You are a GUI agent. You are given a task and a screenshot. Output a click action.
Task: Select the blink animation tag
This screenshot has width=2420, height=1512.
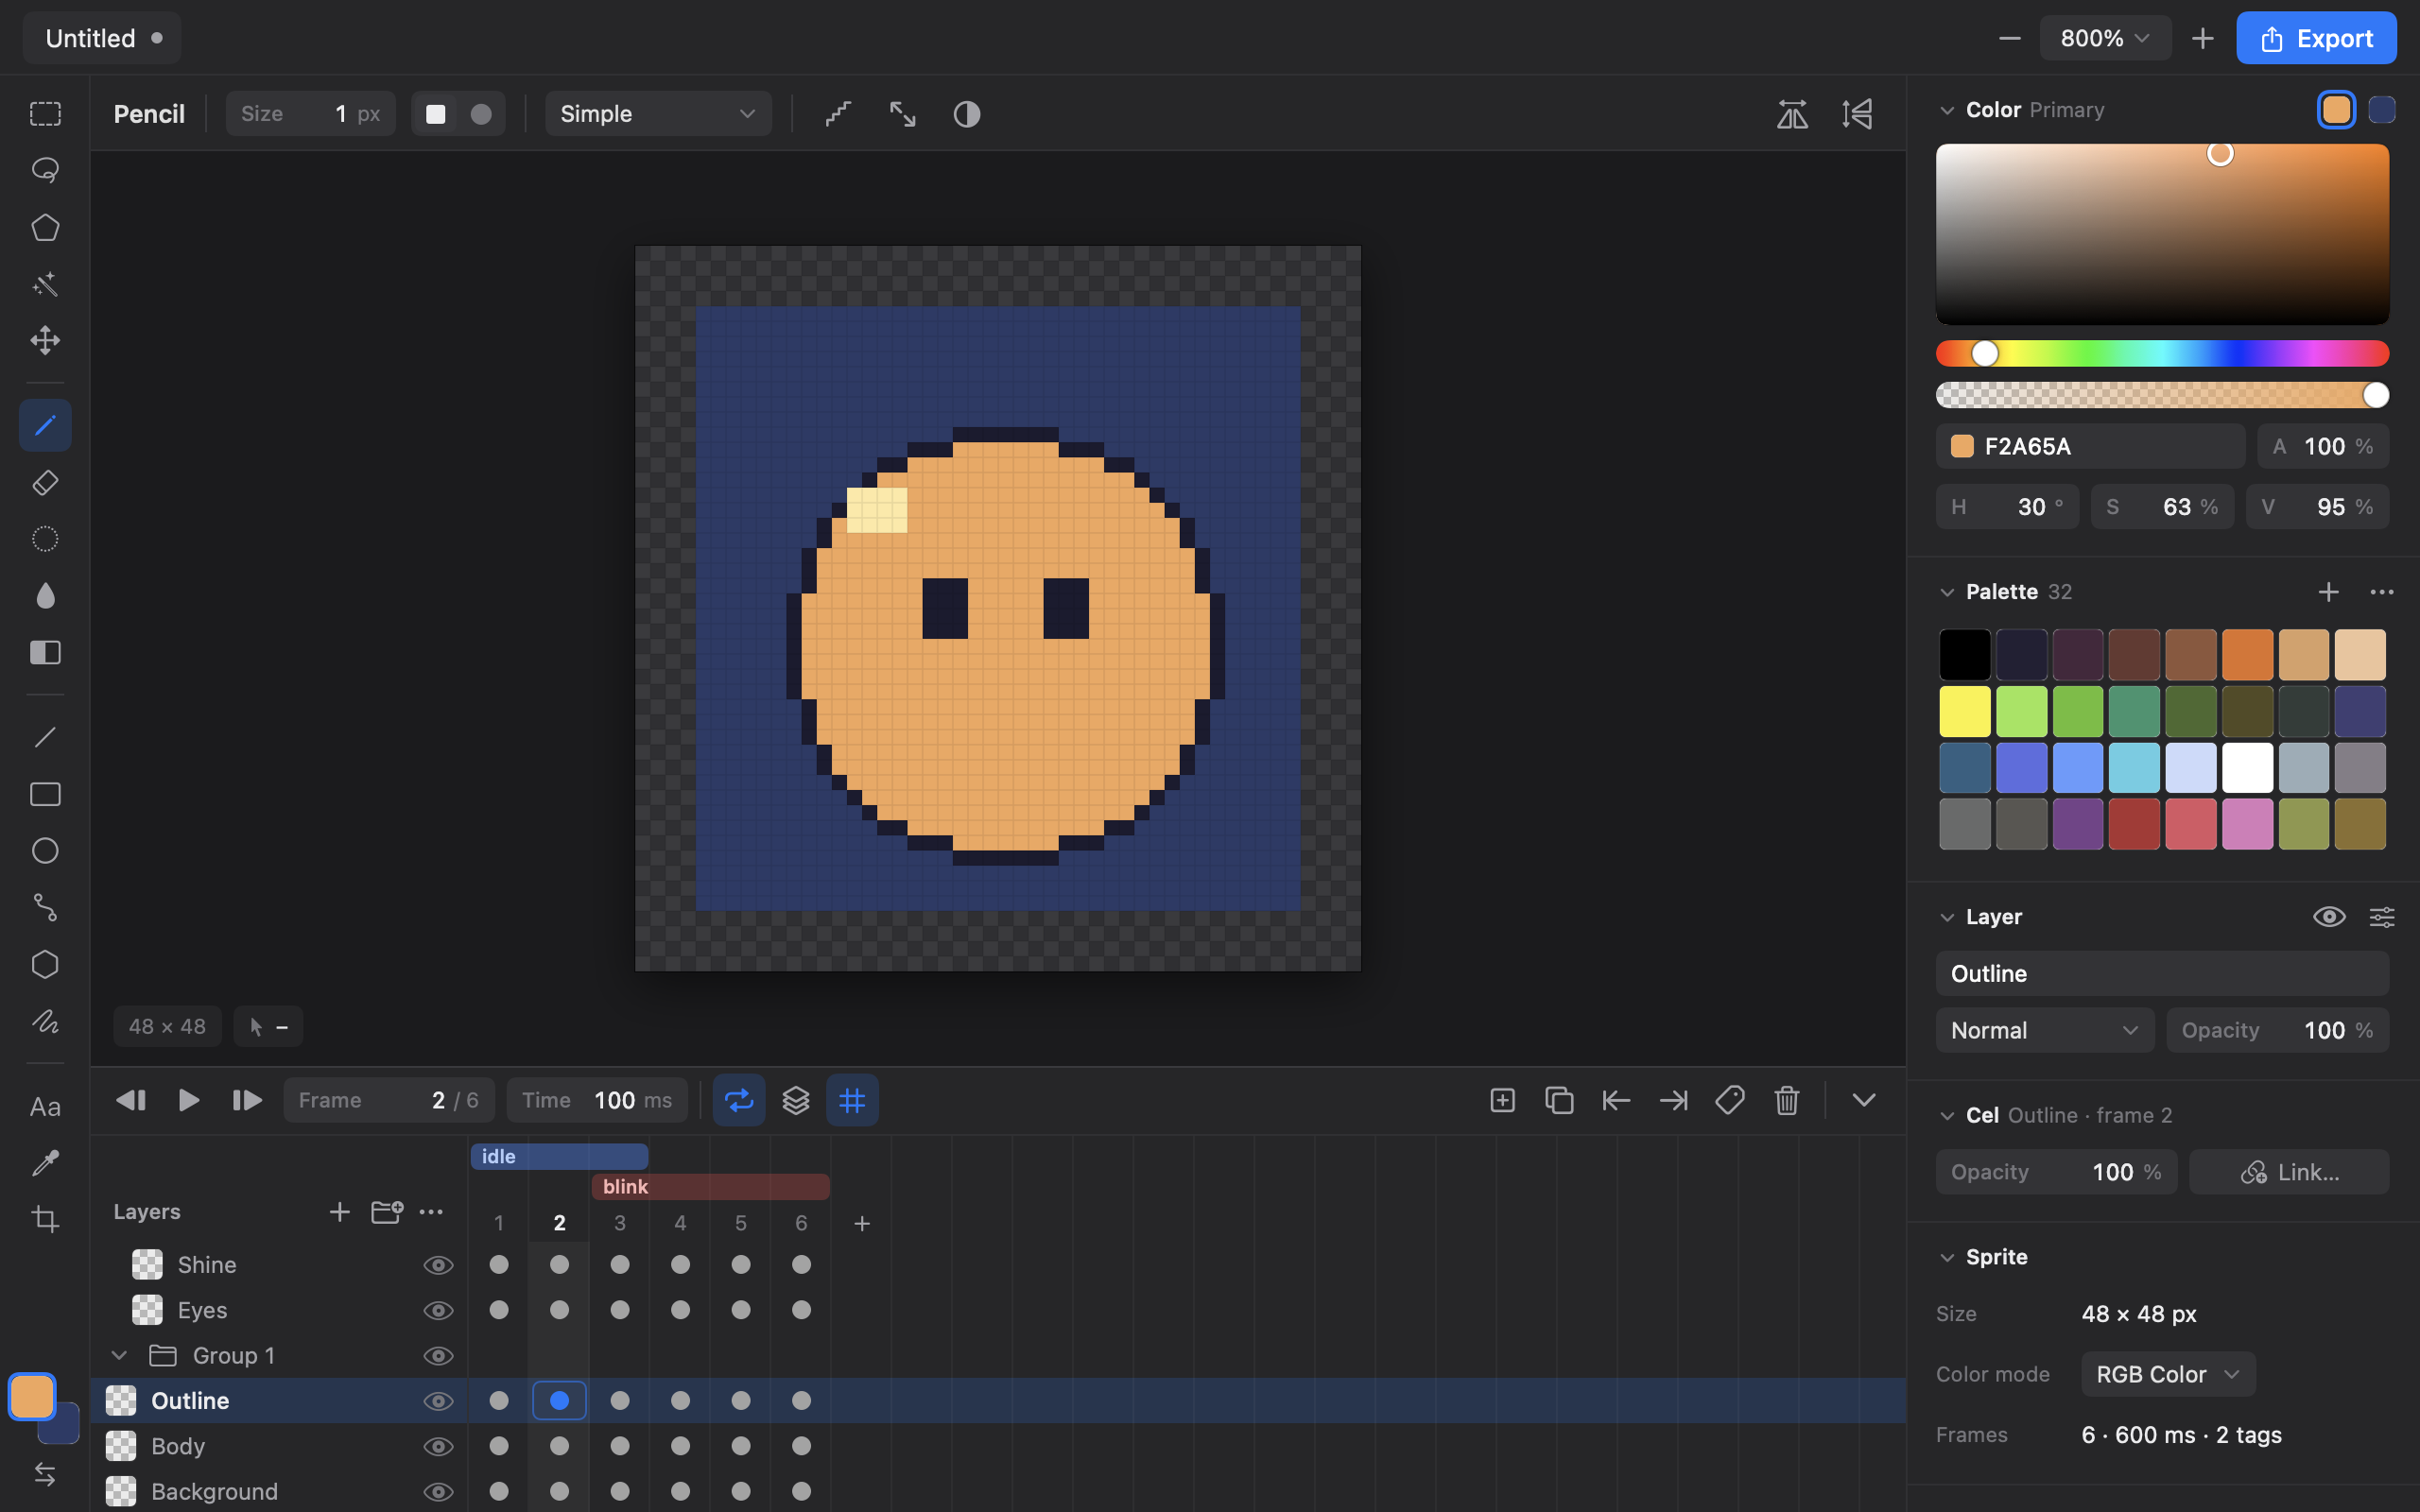[710, 1186]
